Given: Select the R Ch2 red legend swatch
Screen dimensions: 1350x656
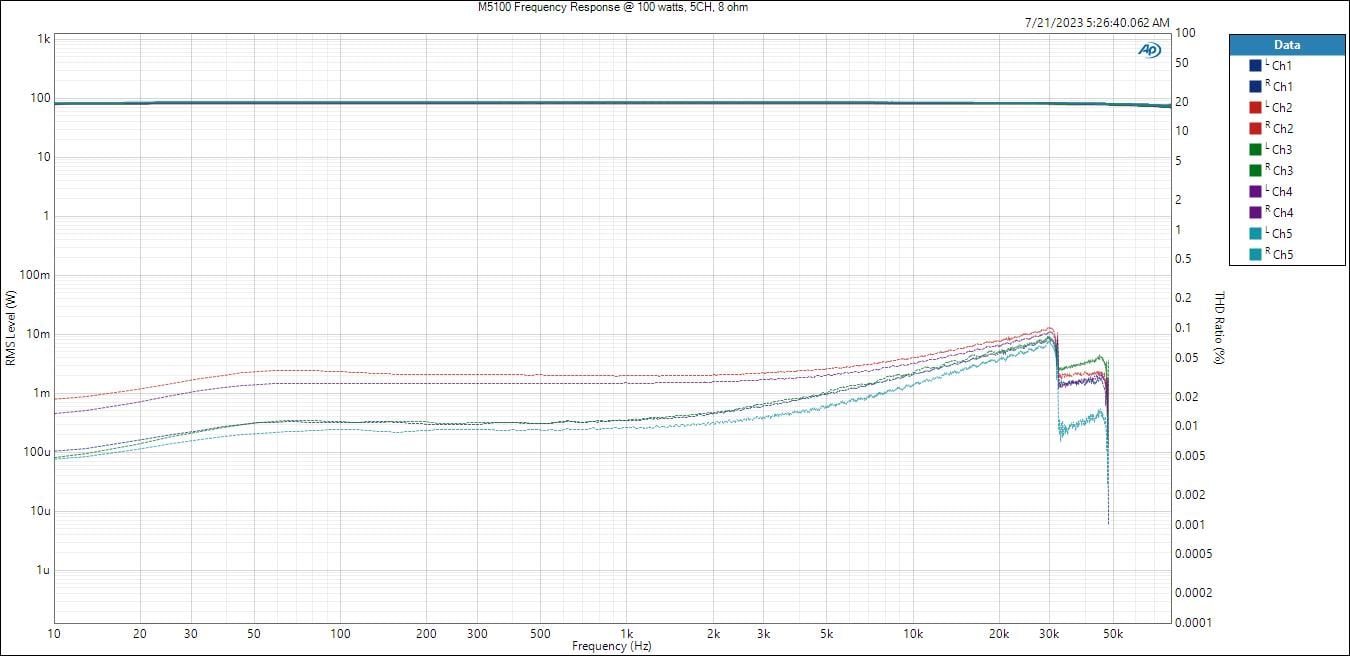Looking at the screenshot, I should coord(1255,129).
